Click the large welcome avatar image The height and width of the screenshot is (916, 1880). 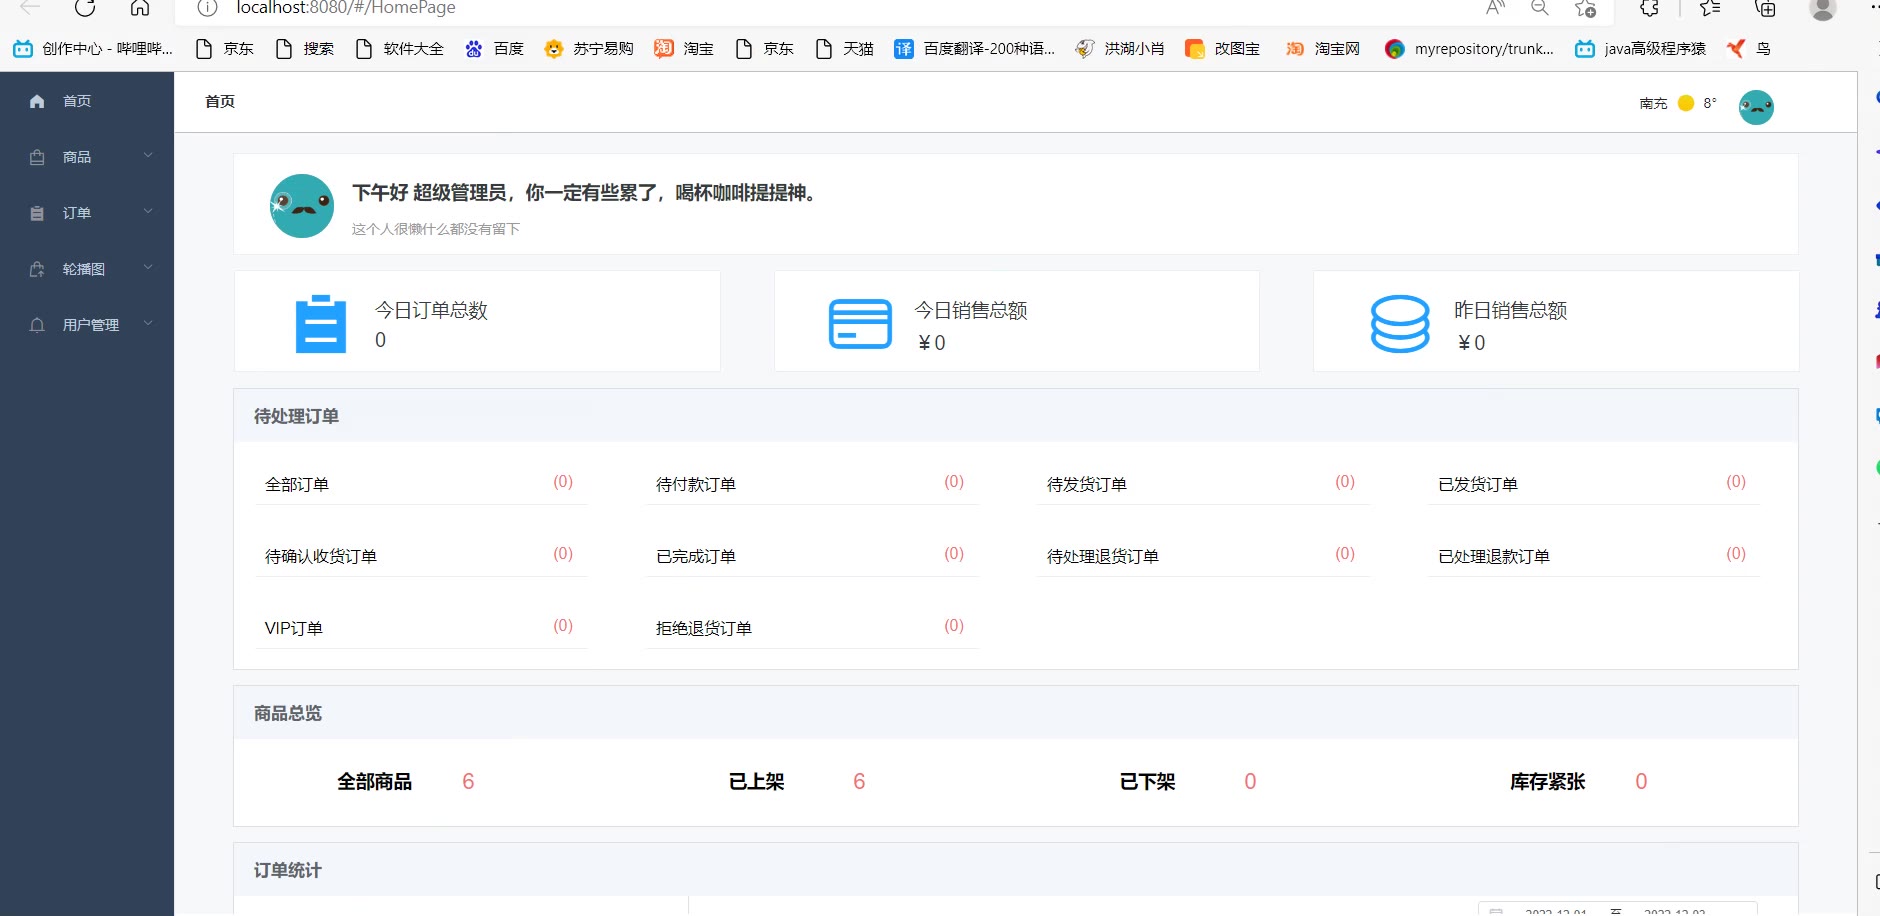tap(302, 206)
